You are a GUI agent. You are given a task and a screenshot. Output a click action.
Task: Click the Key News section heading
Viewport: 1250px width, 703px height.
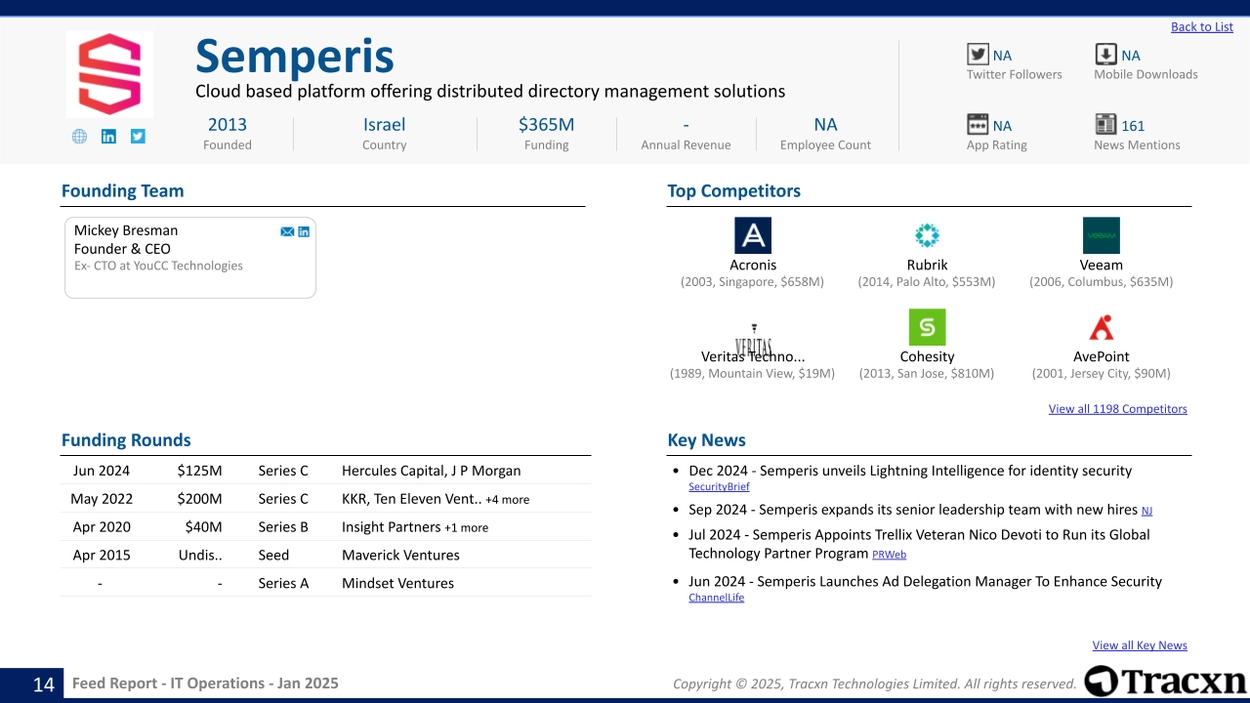tap(706, 440)
